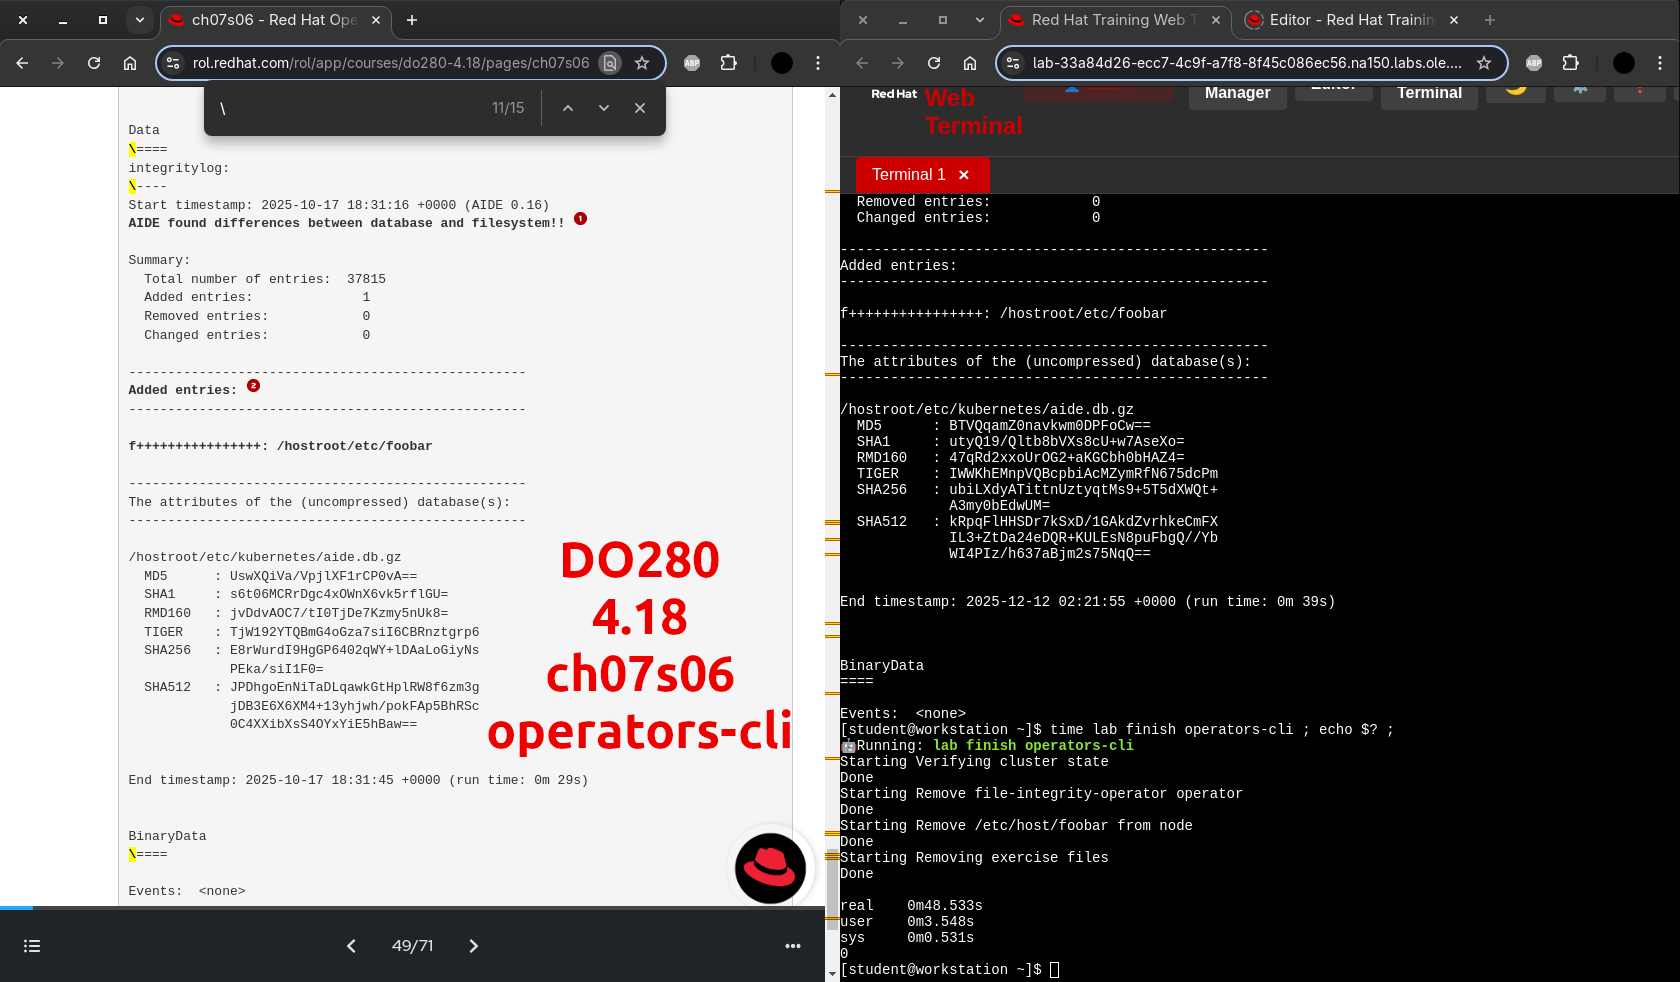Close the Terminal 1 tab

click(964, 175)
